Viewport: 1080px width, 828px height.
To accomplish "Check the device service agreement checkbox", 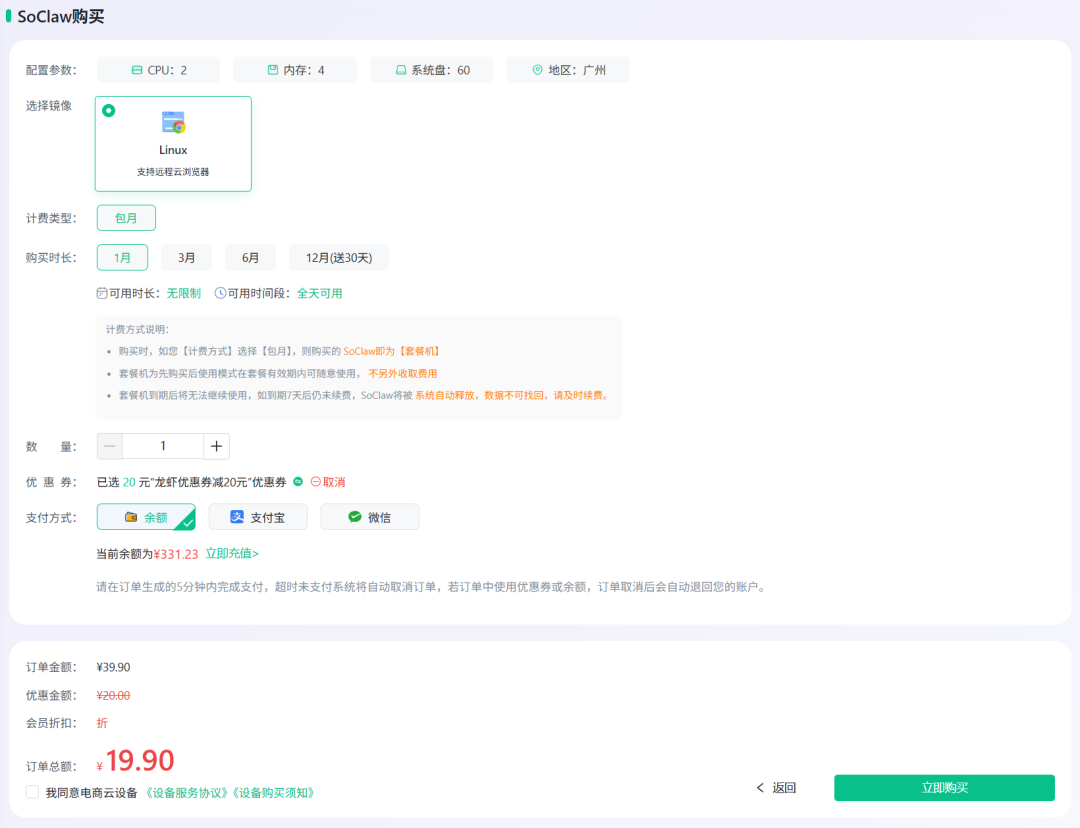I will click(33, 792).
